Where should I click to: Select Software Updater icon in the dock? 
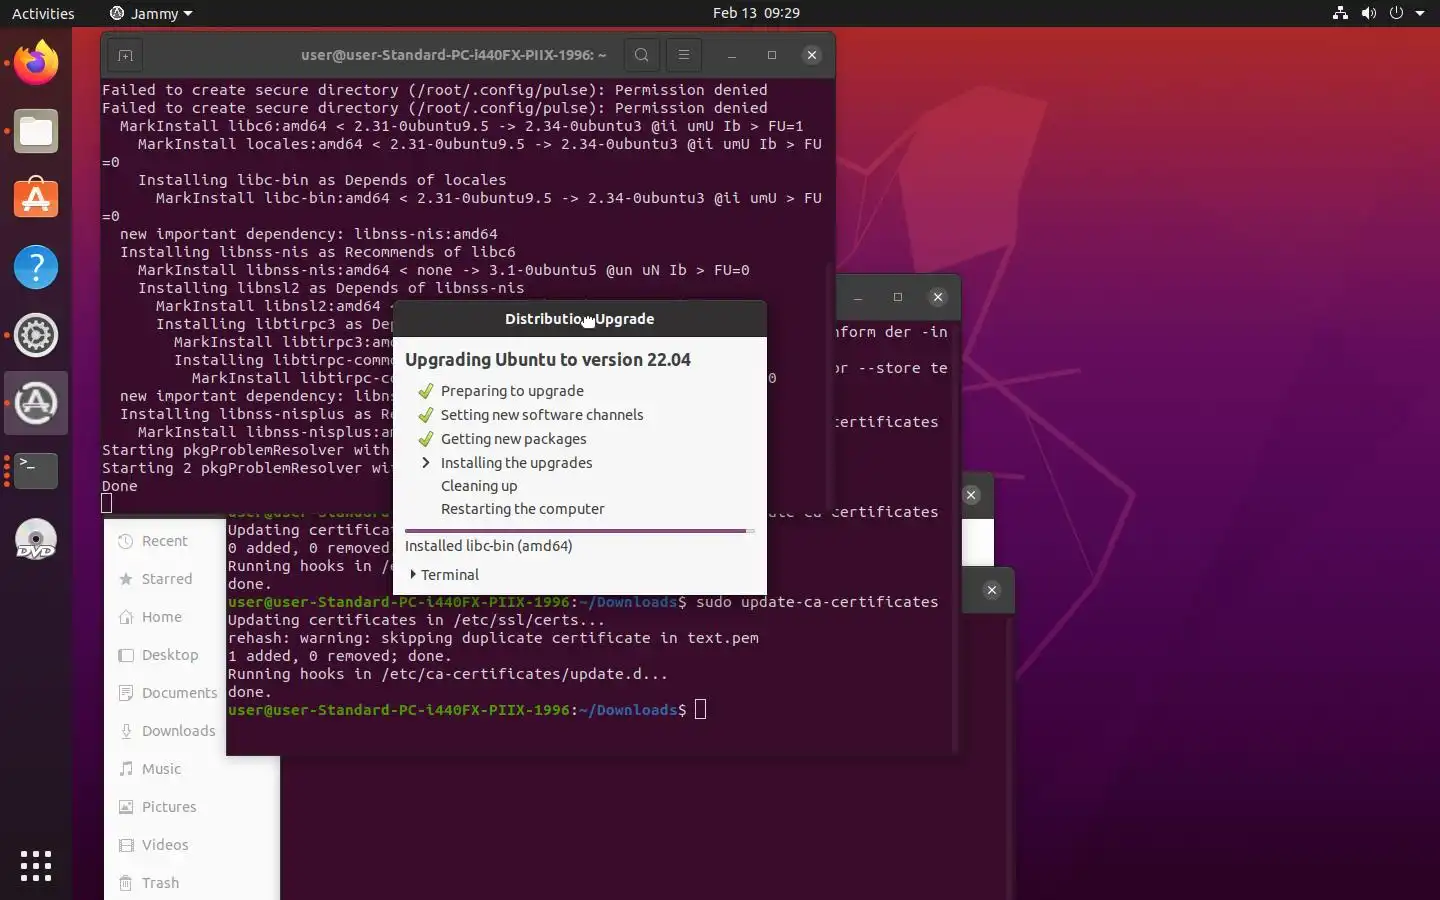point(36,403)
